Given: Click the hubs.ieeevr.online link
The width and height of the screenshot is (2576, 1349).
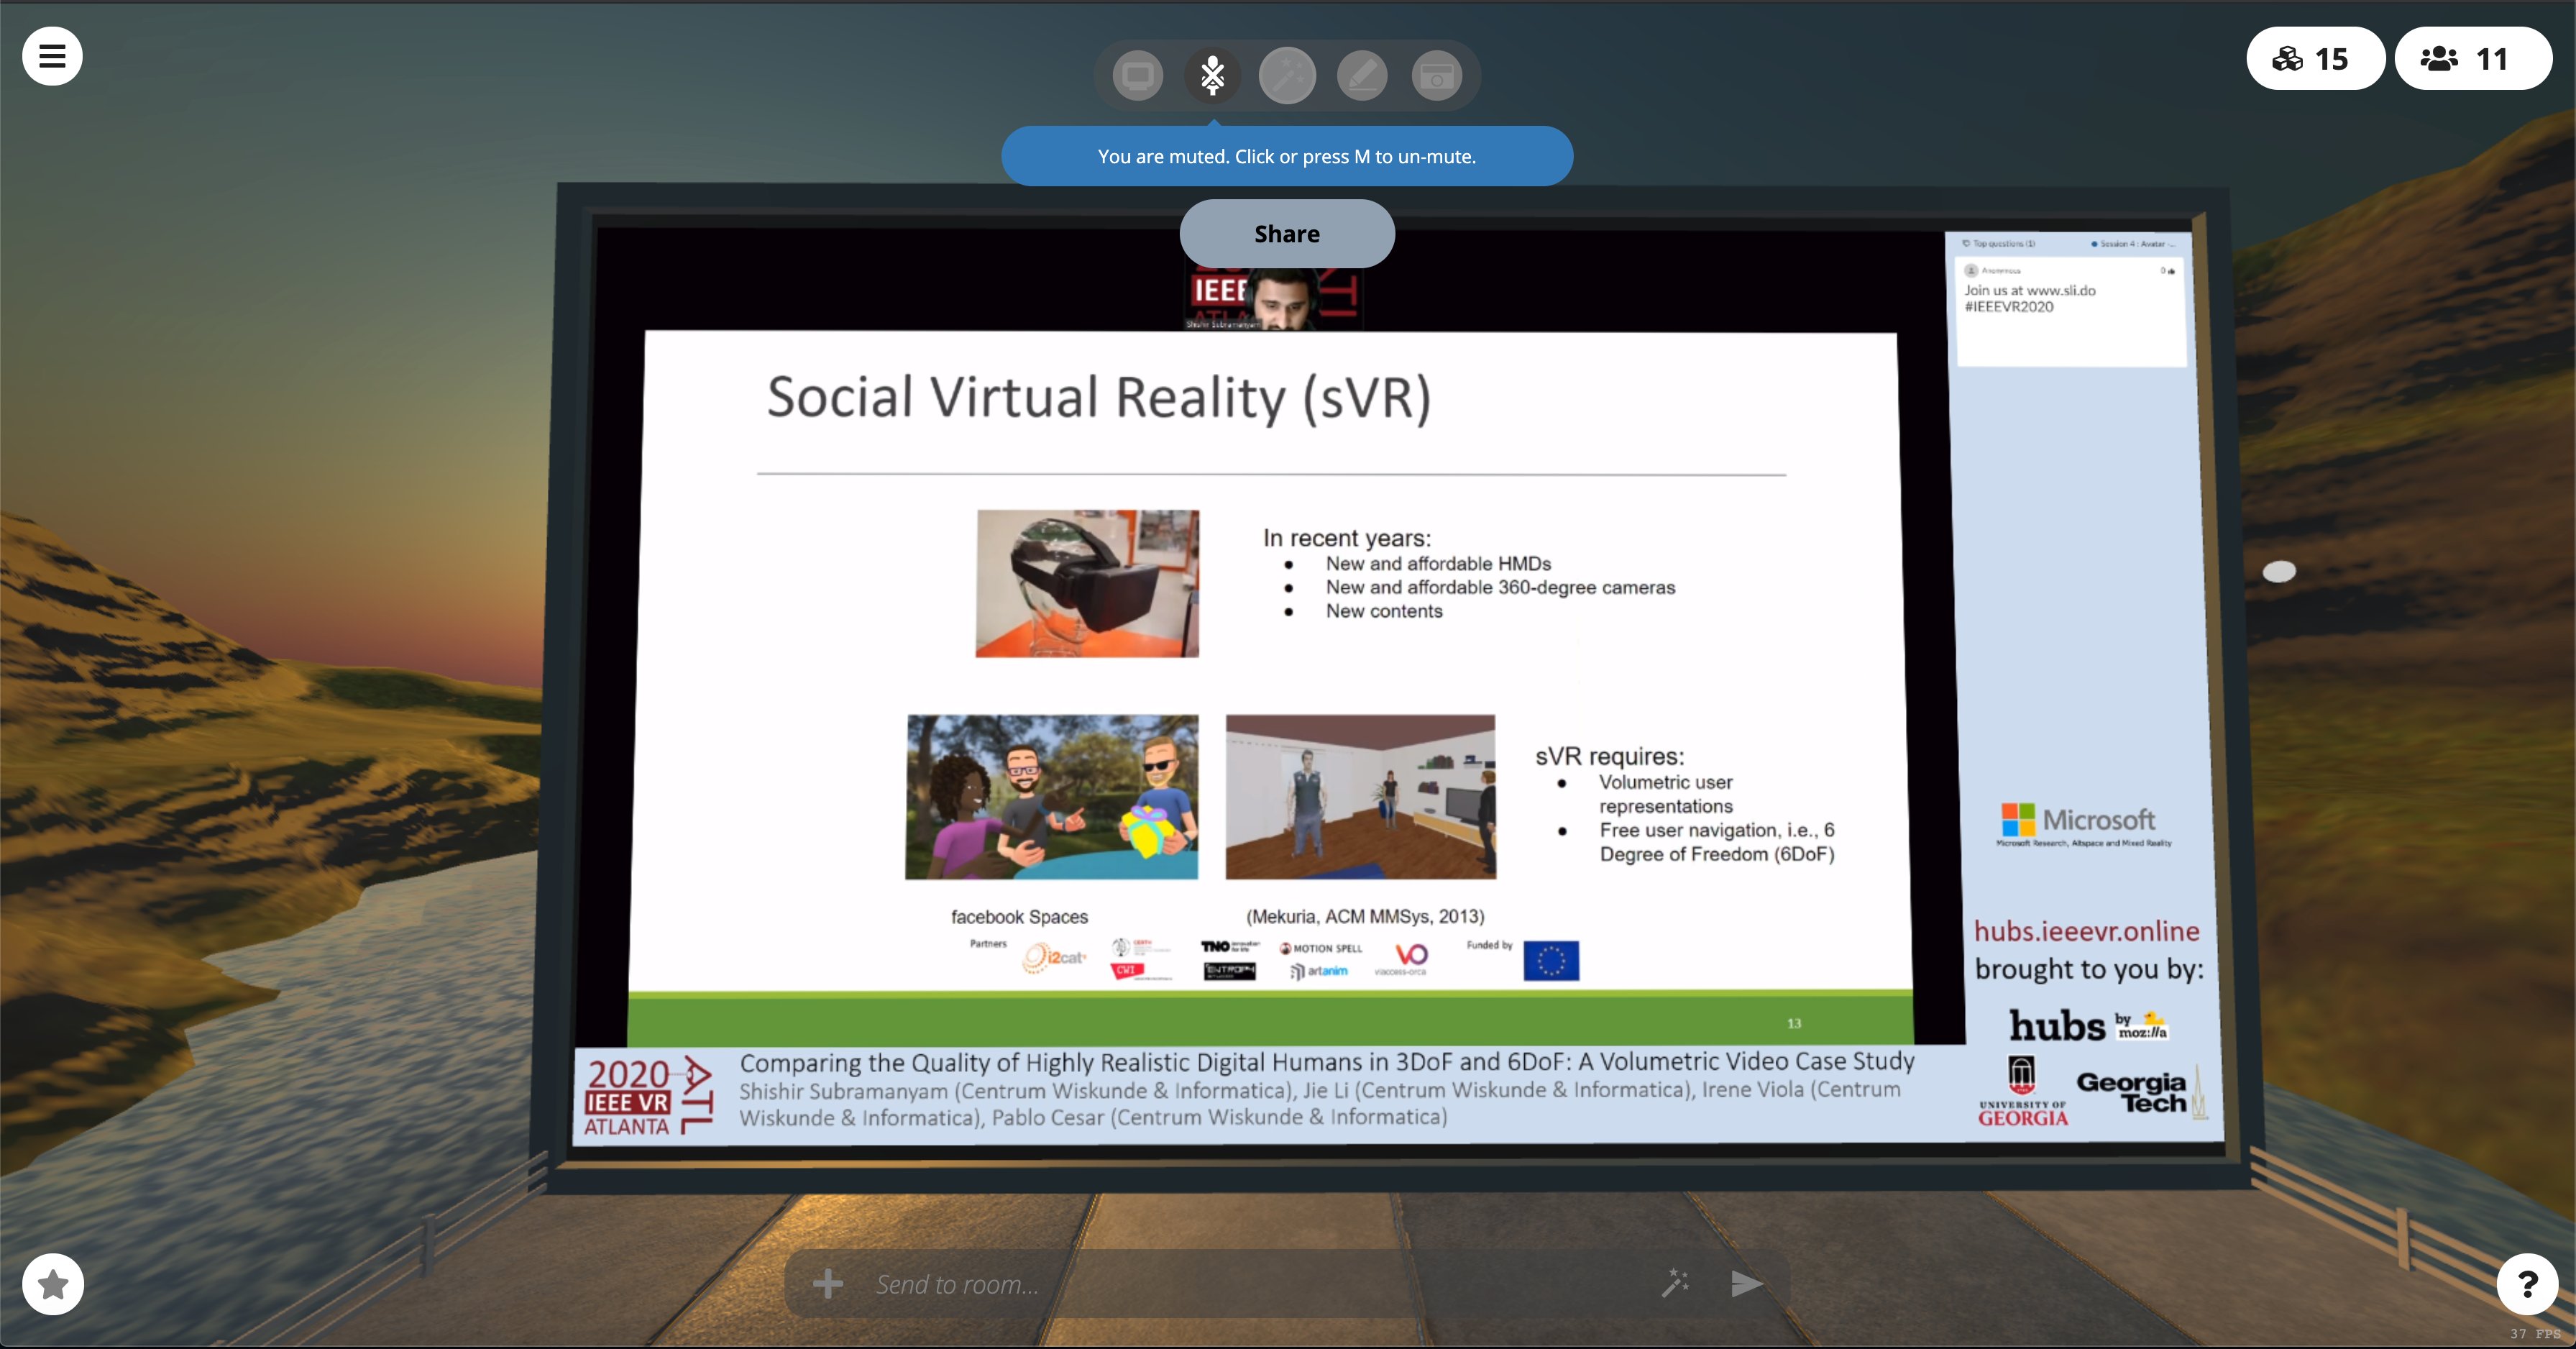Looking at the screenshot, I should pos(2086,931).
